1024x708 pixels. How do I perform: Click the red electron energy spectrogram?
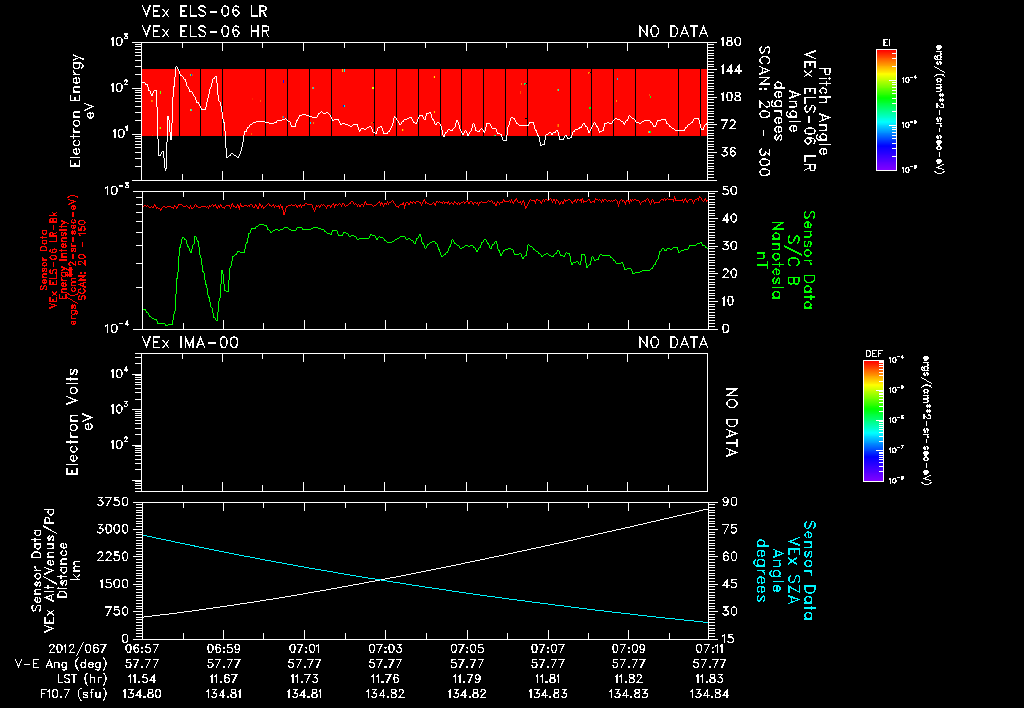coord(424,103)
